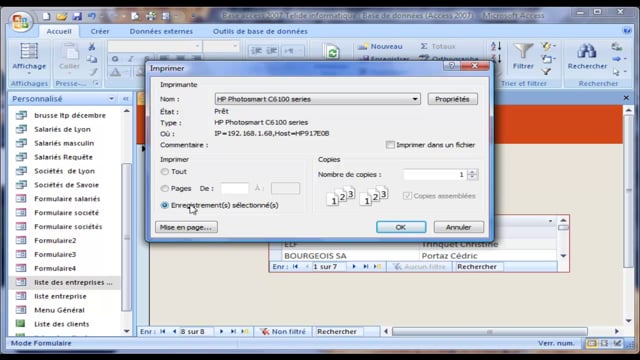Click the Nombre de copies field

click(435, 175)
